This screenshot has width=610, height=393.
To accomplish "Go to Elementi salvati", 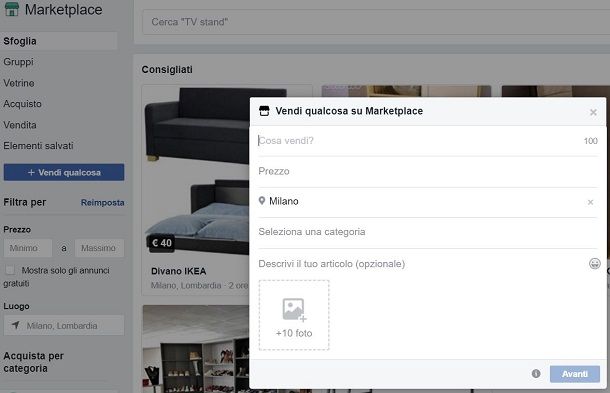I will click(x=38, y=146).
